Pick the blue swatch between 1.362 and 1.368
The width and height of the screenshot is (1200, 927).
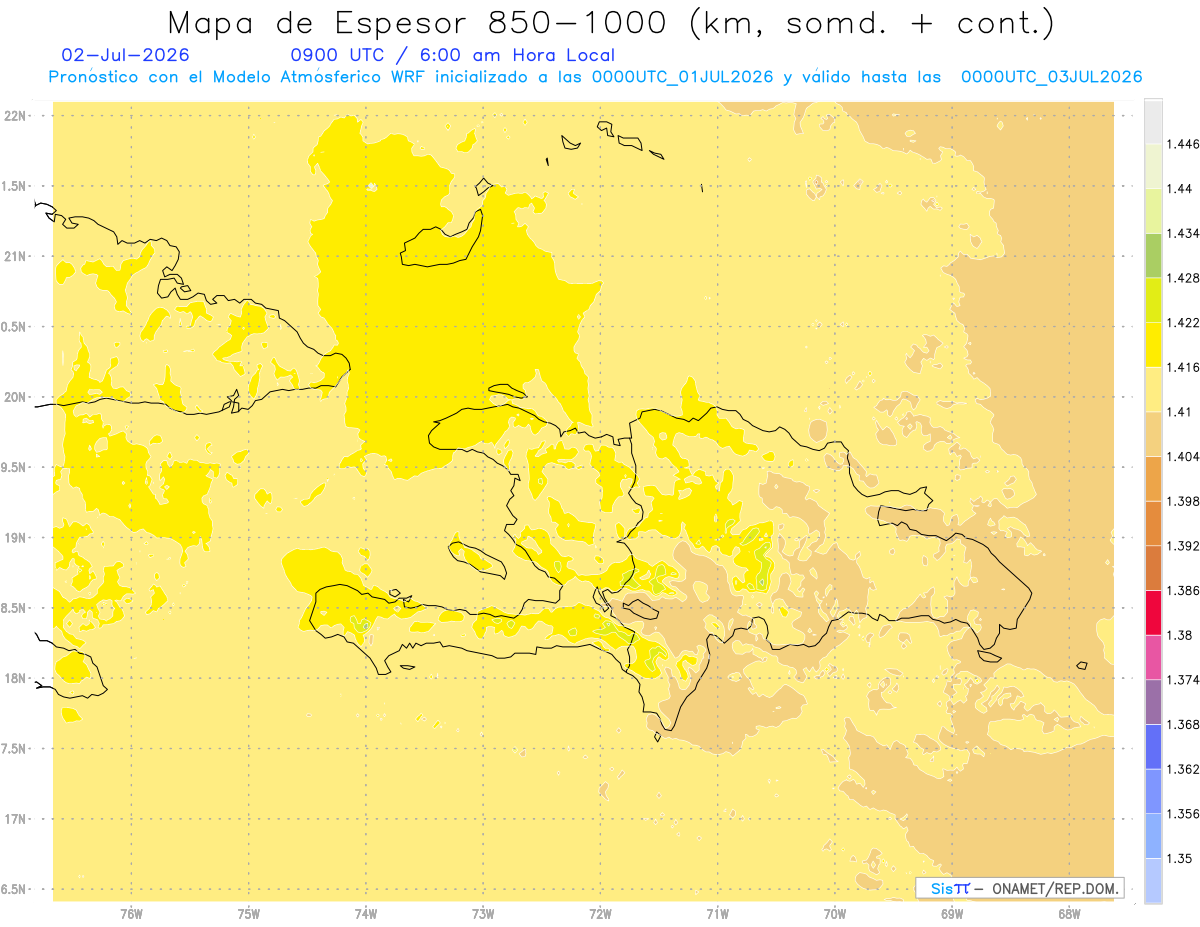click(x=1153, y=746)
